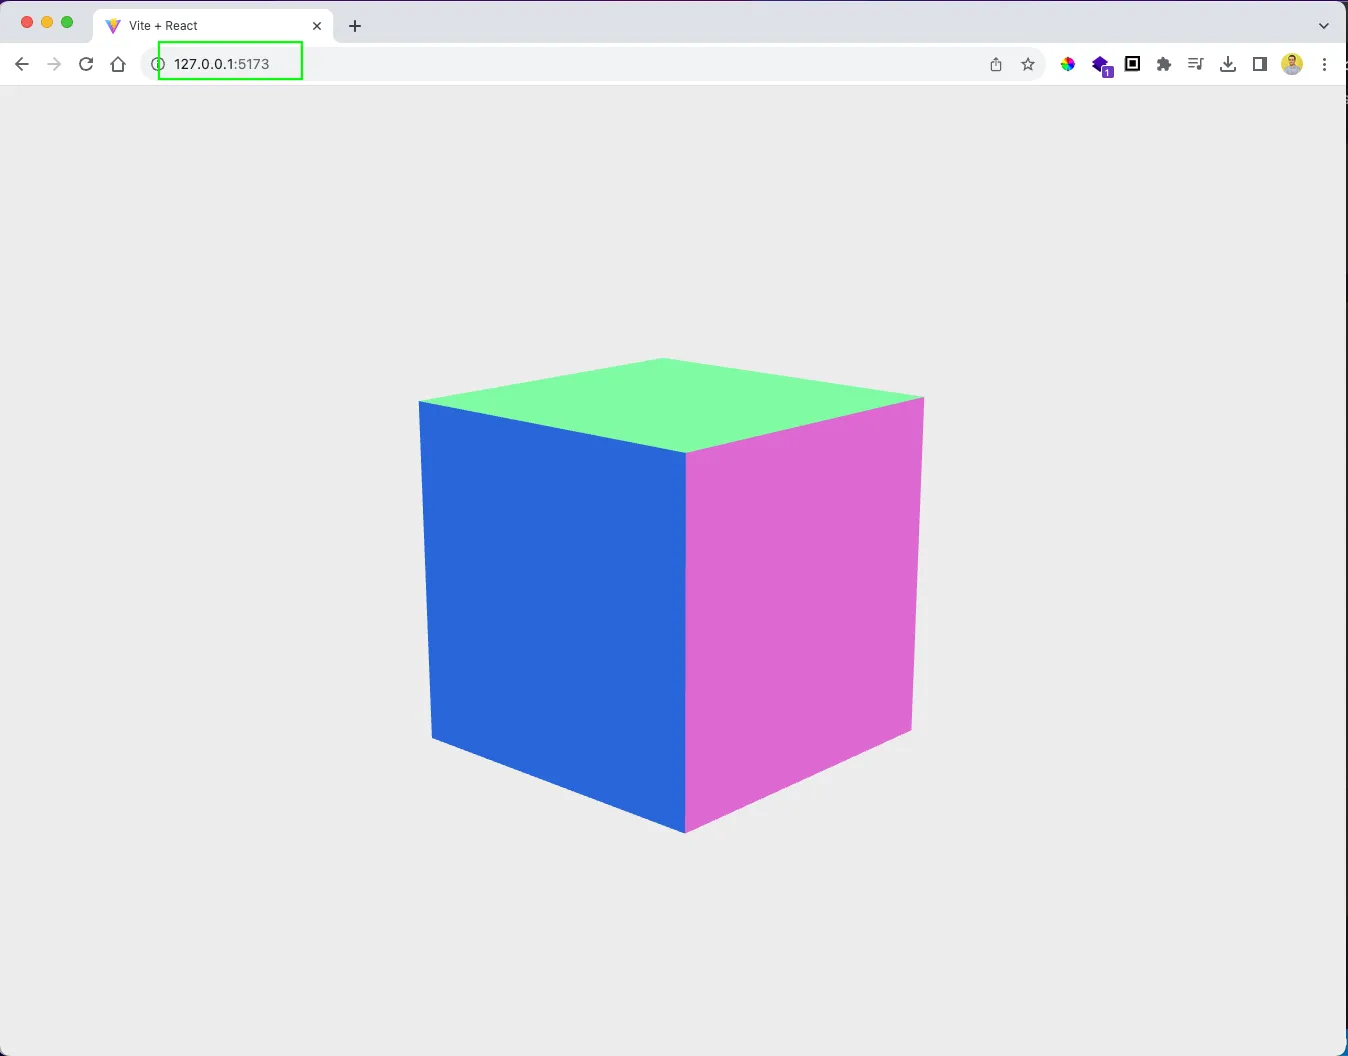Image resolution: width=1348 pixels, height=1056 pixels.
Task: Click the green top face of cube
Action: click(x=670, y=403)
